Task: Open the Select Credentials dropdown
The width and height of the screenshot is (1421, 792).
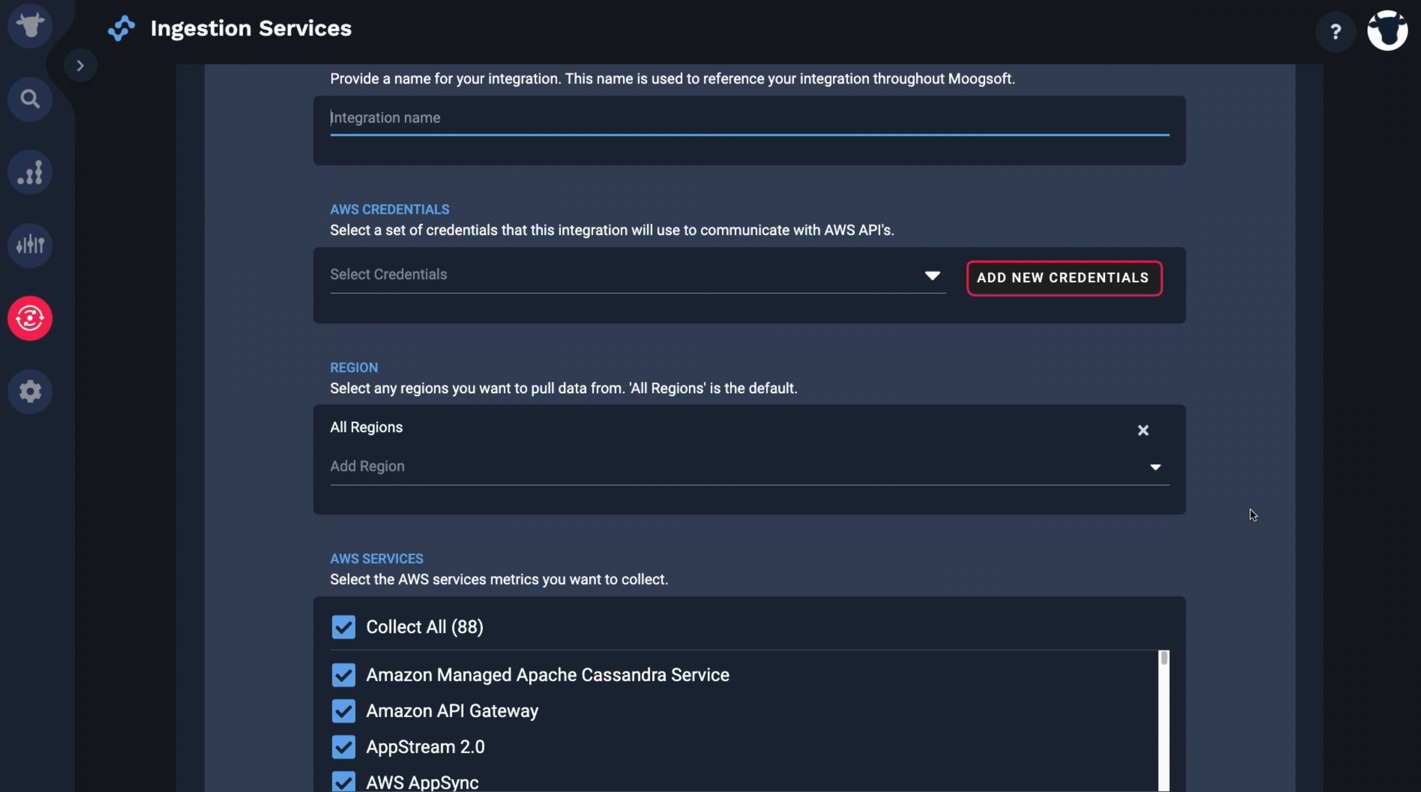Action: tap(637, 275)
